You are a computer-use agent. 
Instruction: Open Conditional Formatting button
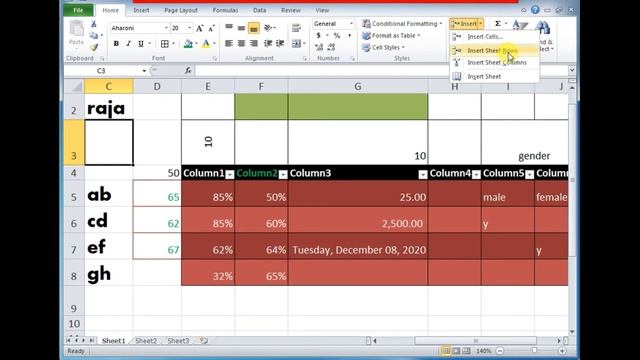click(402, 24)
